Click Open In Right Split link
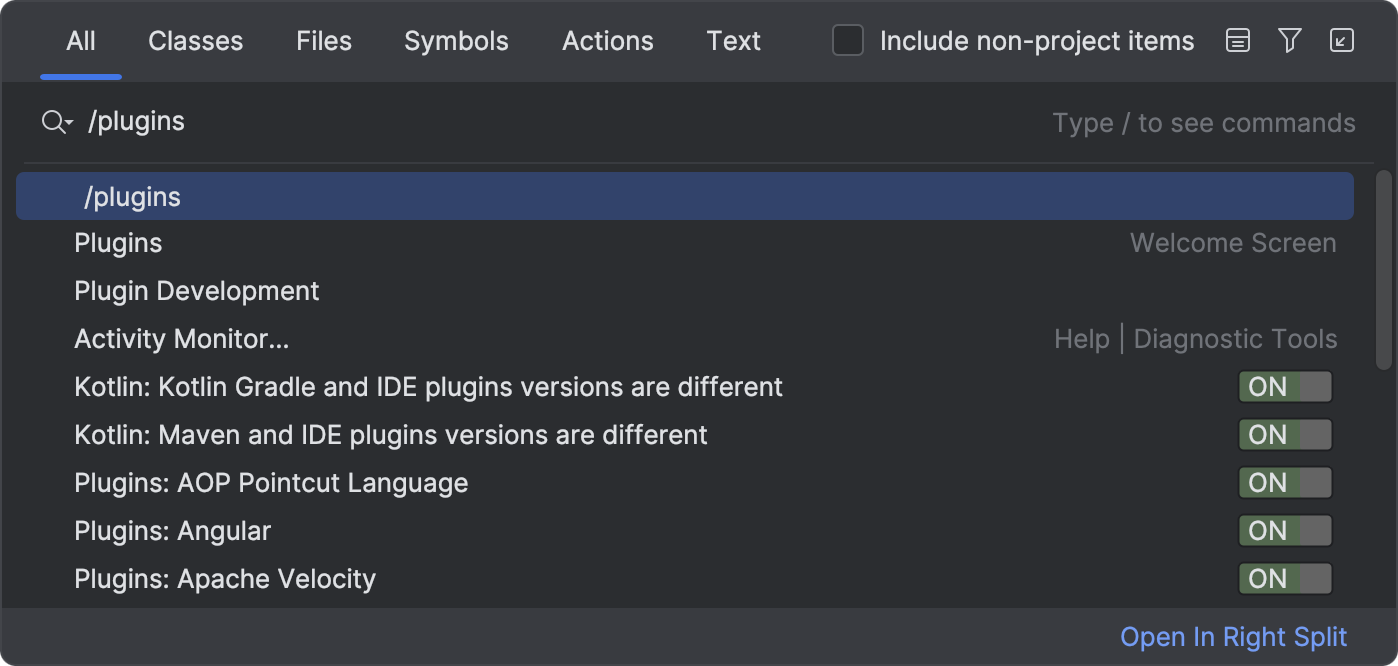 (1234, 637)
